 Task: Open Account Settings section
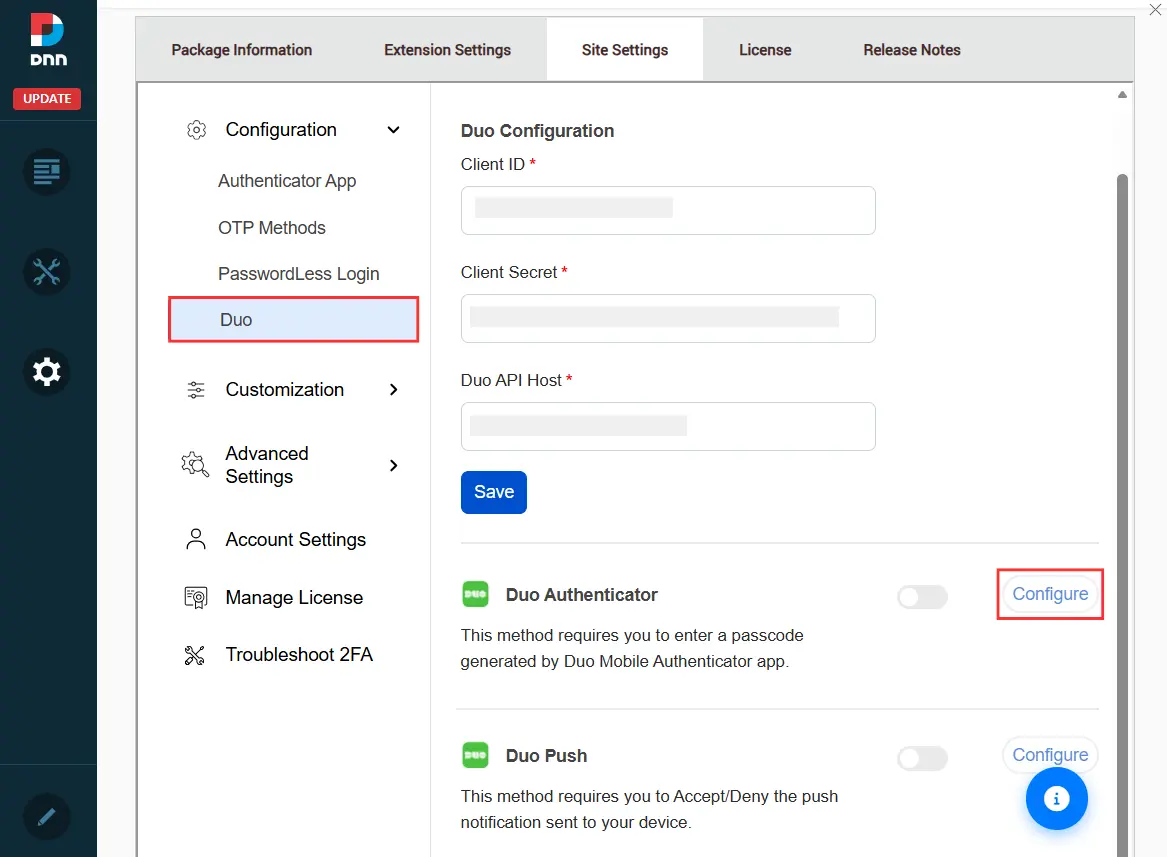295,539
